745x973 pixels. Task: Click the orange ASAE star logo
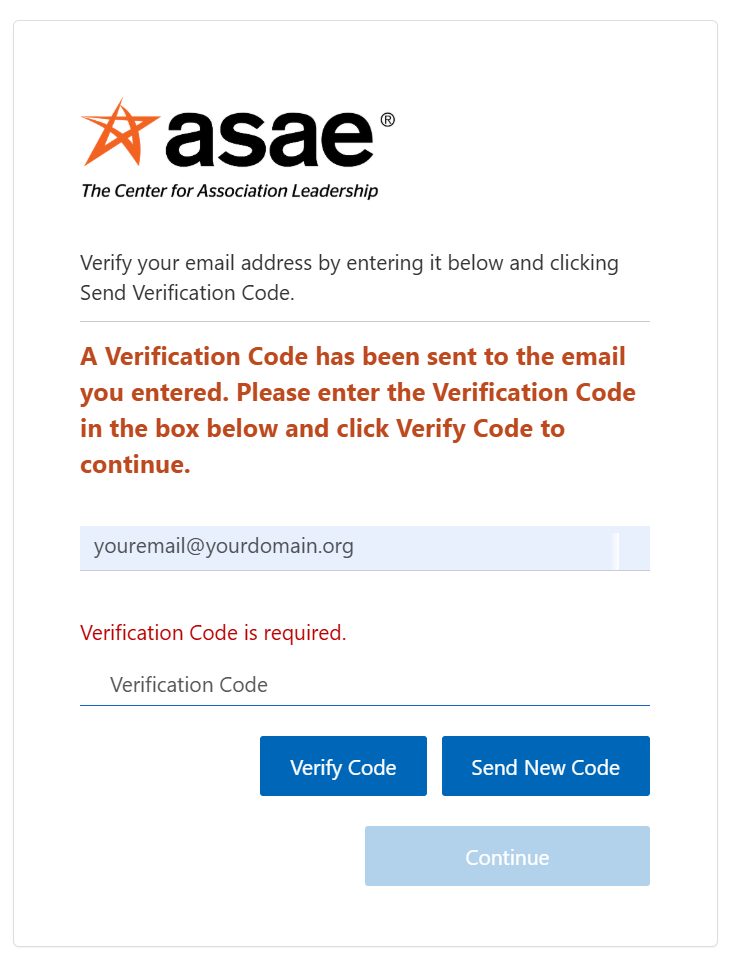click(x=118, y=134)
